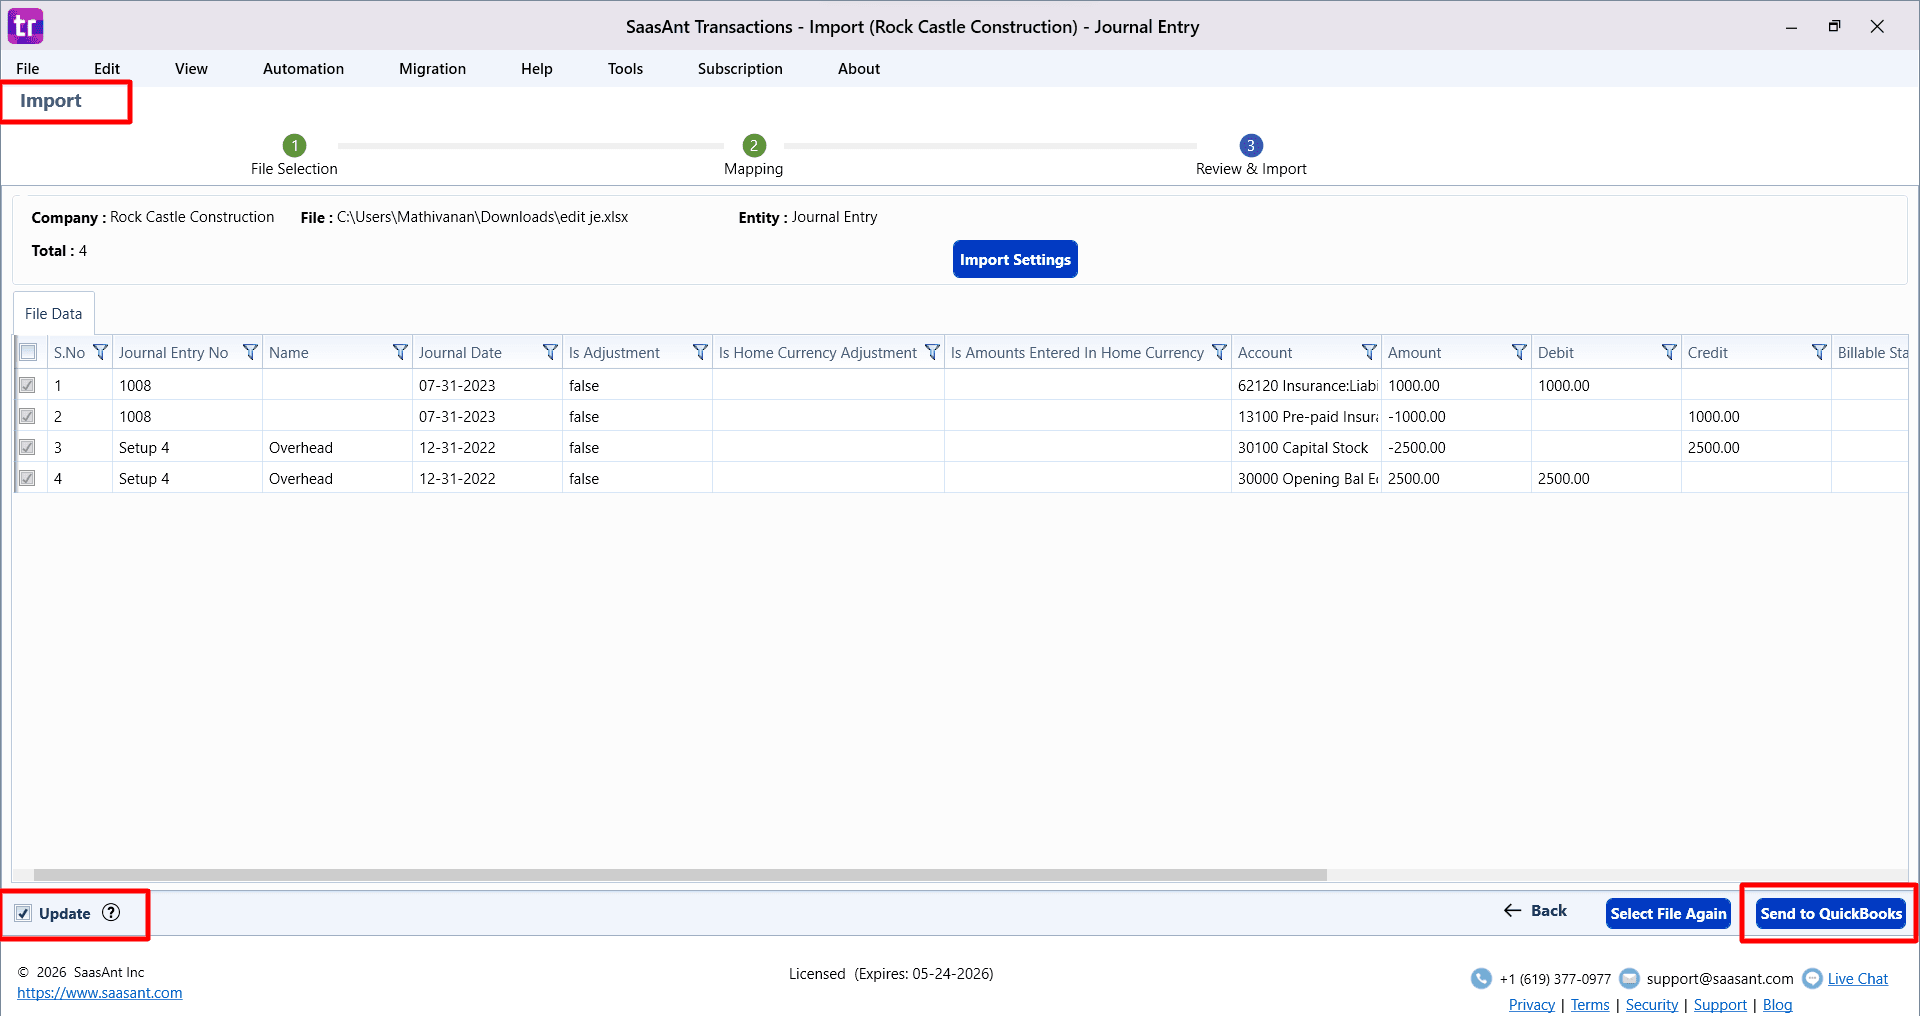Click Send to QuickBooks button

[1831, 913]
